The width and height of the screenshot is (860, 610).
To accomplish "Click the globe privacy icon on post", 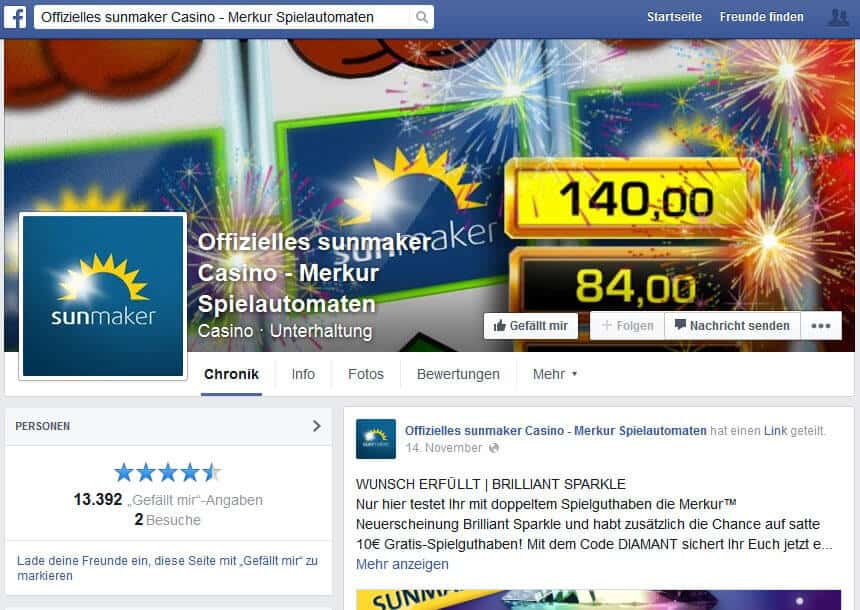I will pos(494,448).
